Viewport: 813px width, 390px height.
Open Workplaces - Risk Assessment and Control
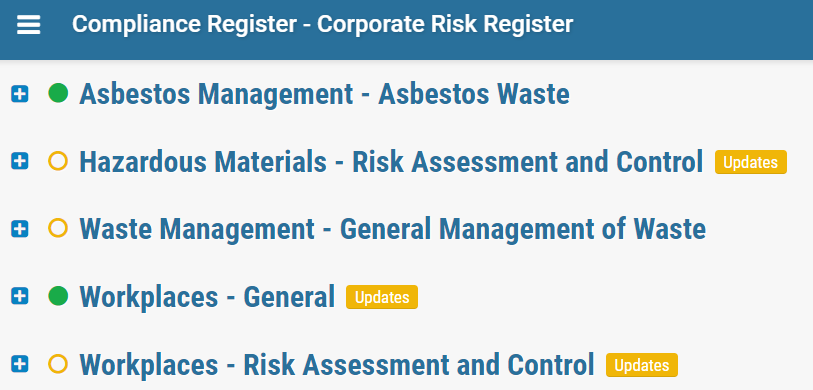click(x=337, y=365)
